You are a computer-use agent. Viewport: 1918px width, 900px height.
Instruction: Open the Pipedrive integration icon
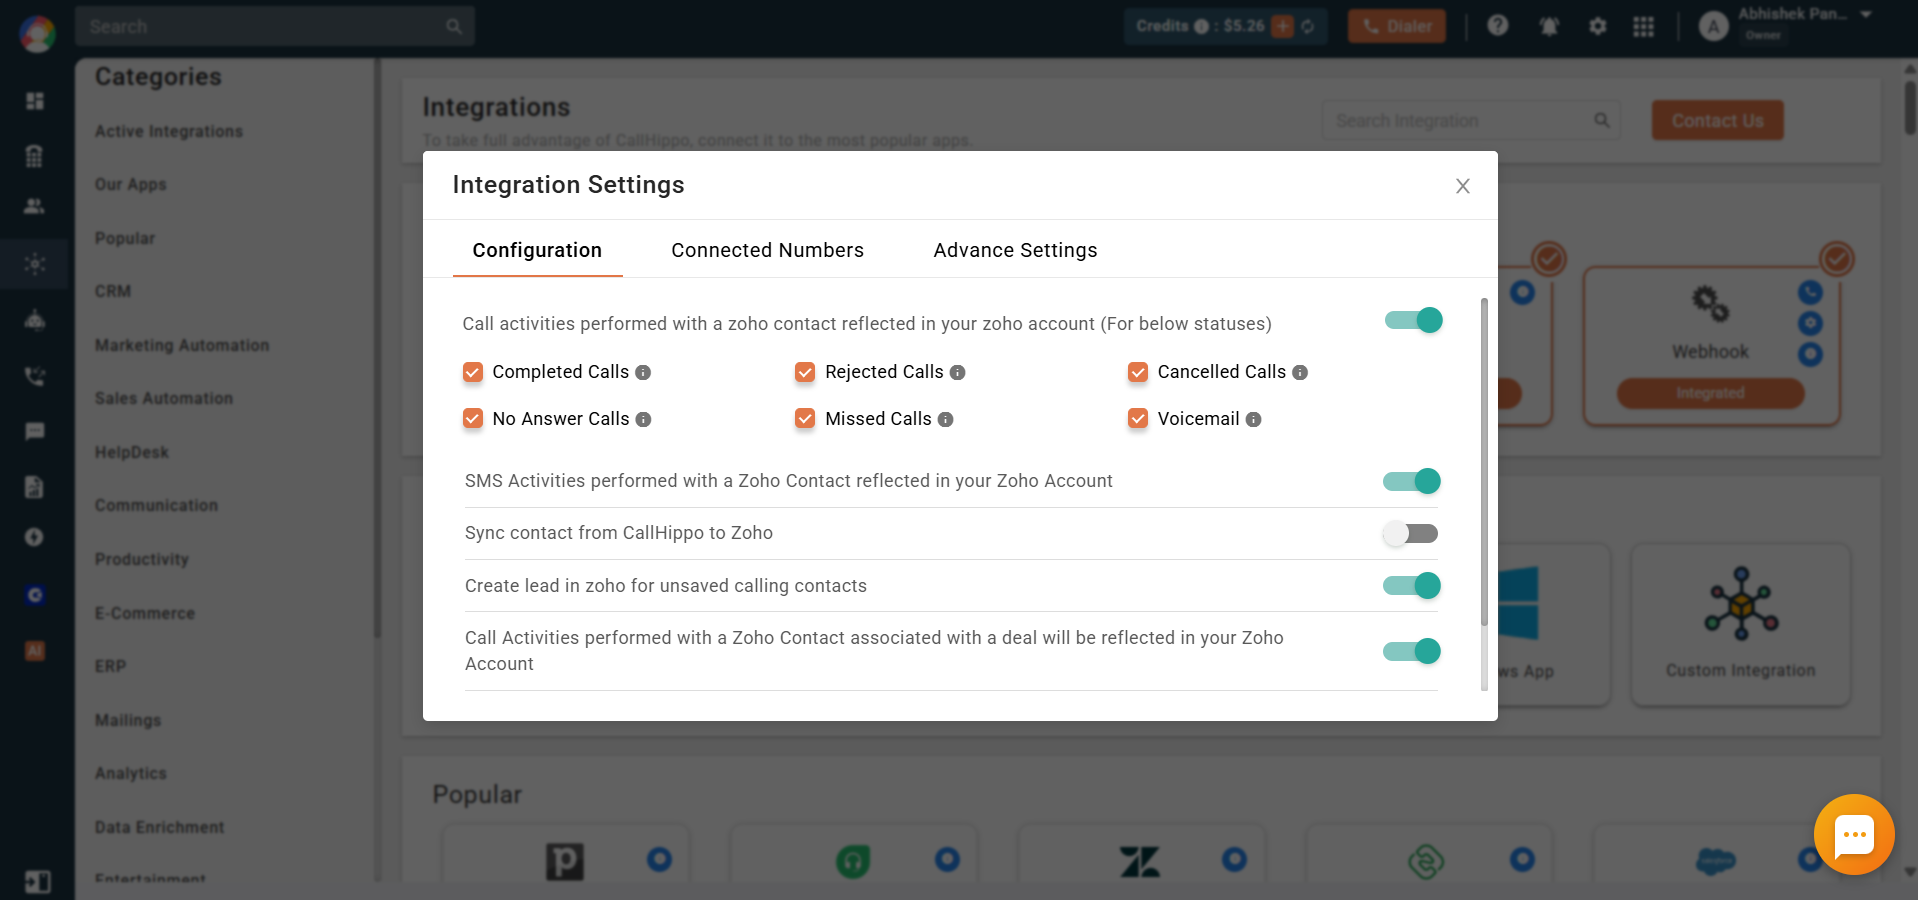pos(564,861)
